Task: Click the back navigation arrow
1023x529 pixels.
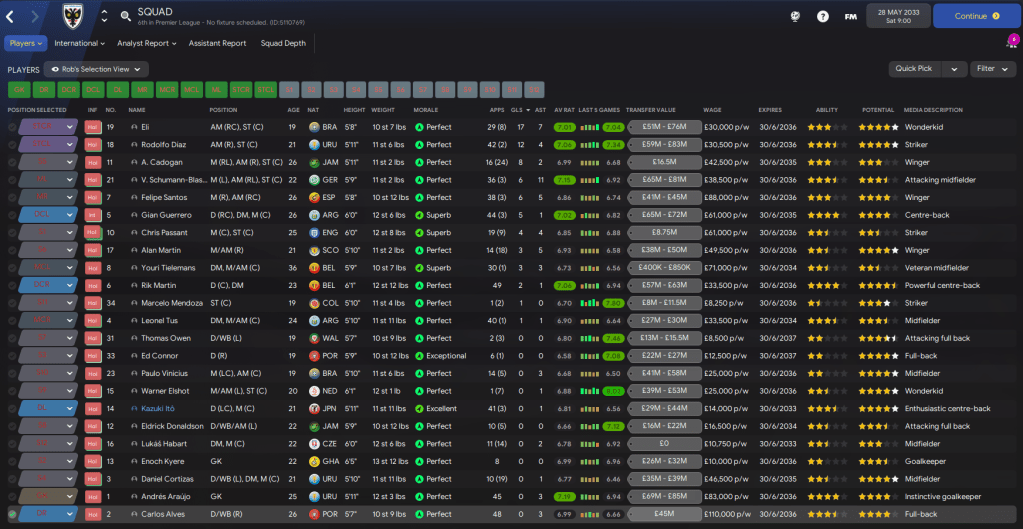Action: [x=11, y=16]
